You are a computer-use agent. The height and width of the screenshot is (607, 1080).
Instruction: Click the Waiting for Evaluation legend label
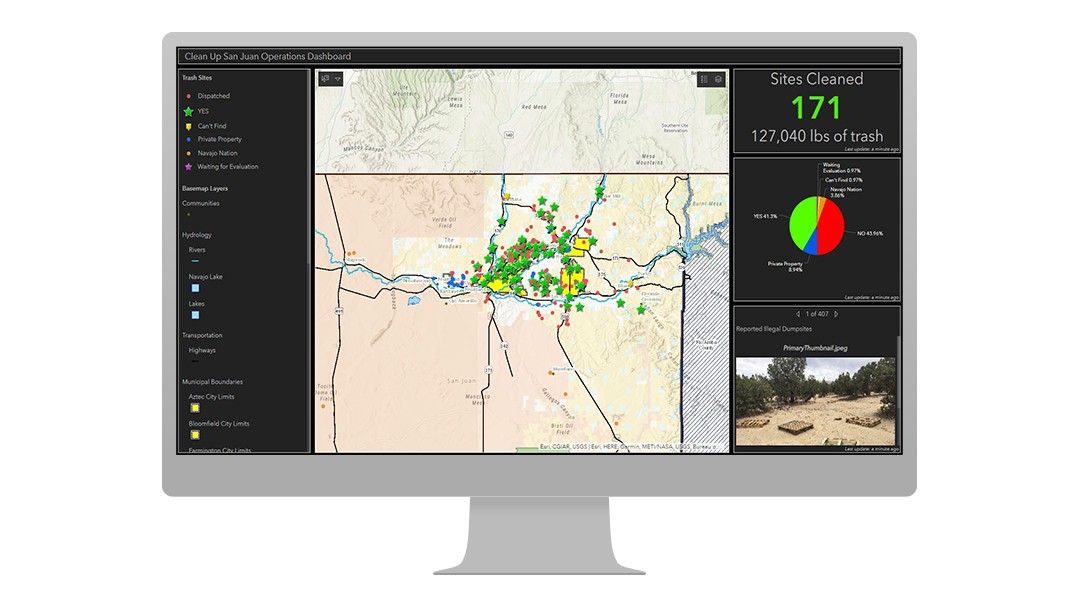[x=228, y=167]
